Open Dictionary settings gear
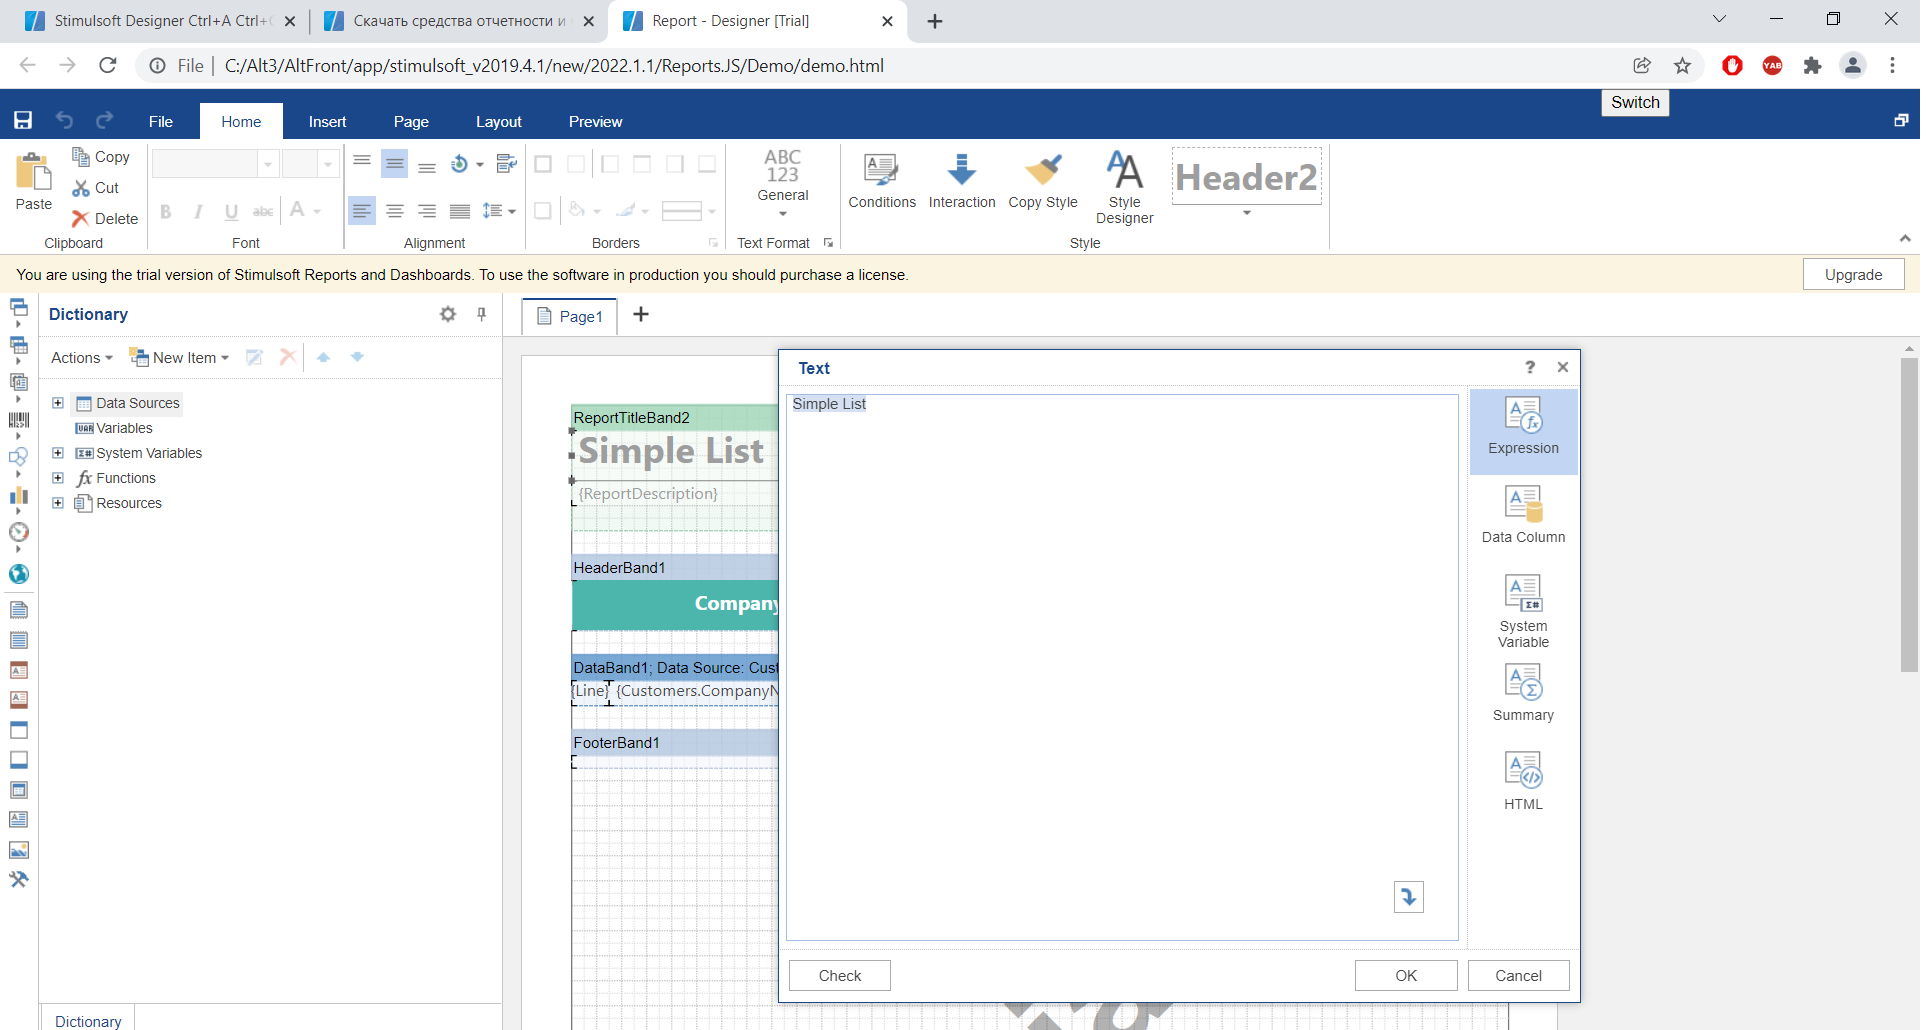Screen dimensions: 1926x1030 click(448, 314)
